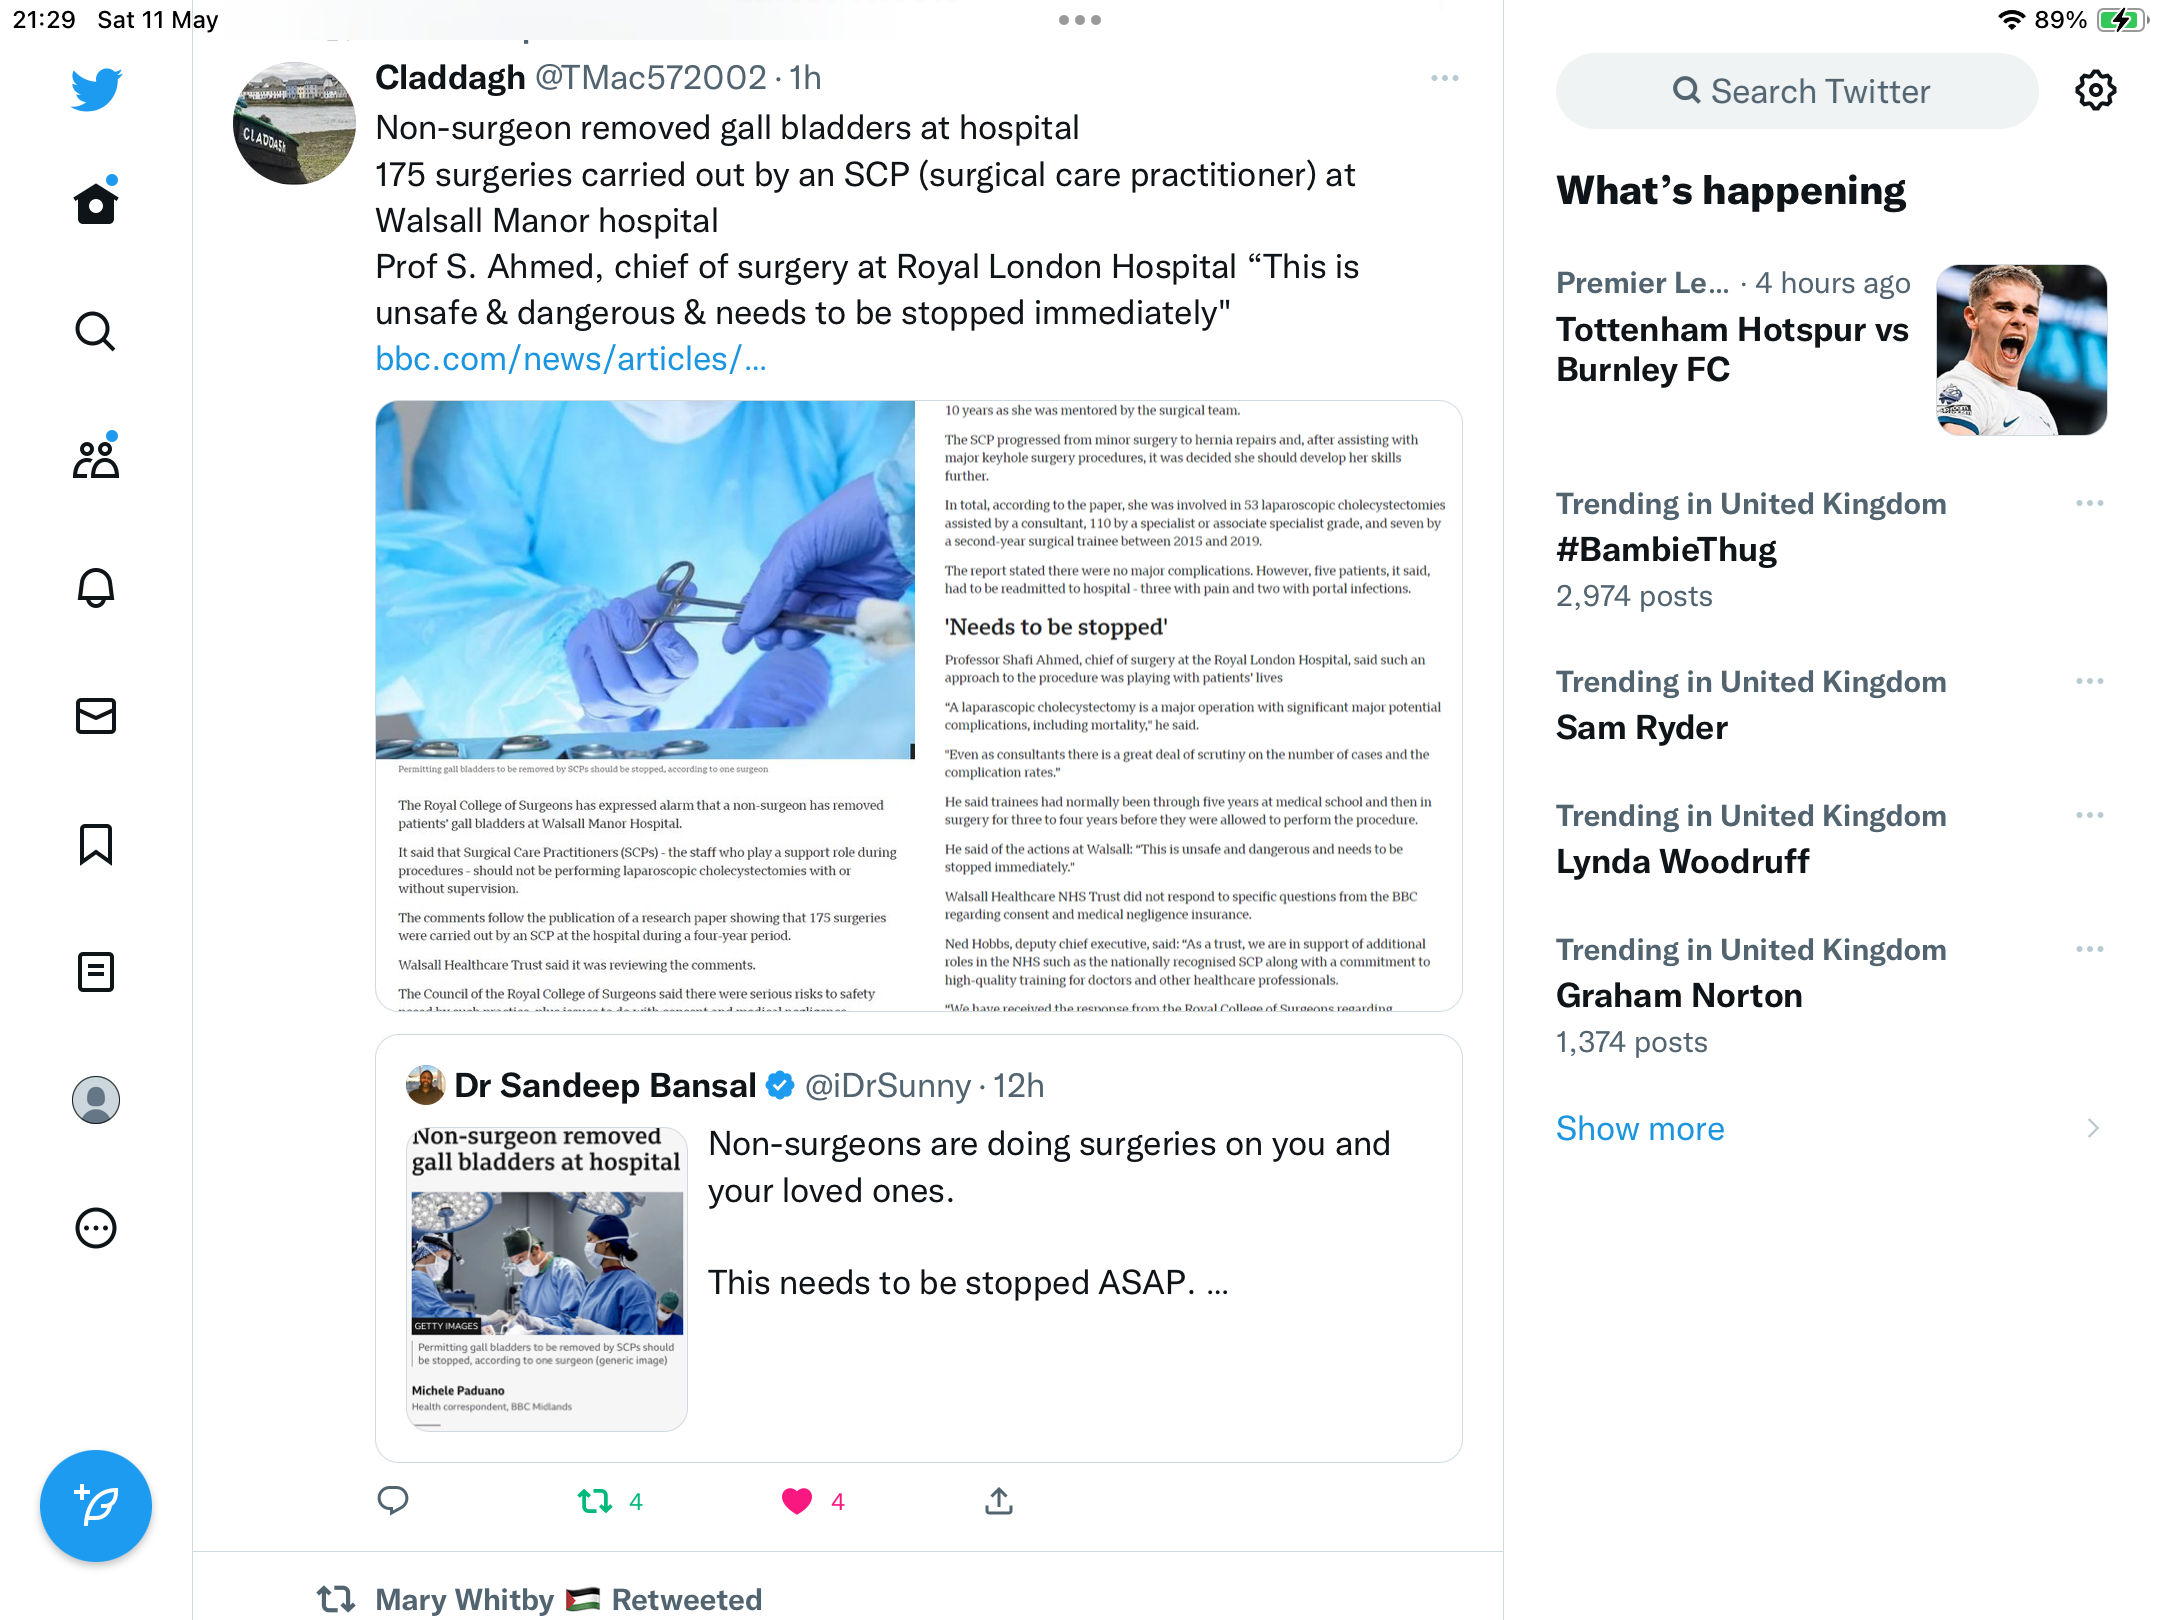Open the Lynda Woodruff trending topic

1682,861
